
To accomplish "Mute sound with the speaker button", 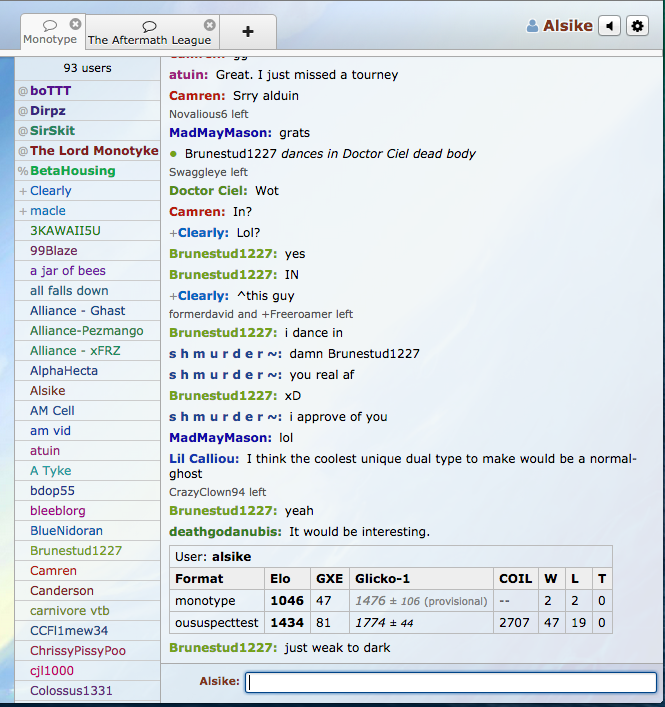I will (x=610, y=26).
